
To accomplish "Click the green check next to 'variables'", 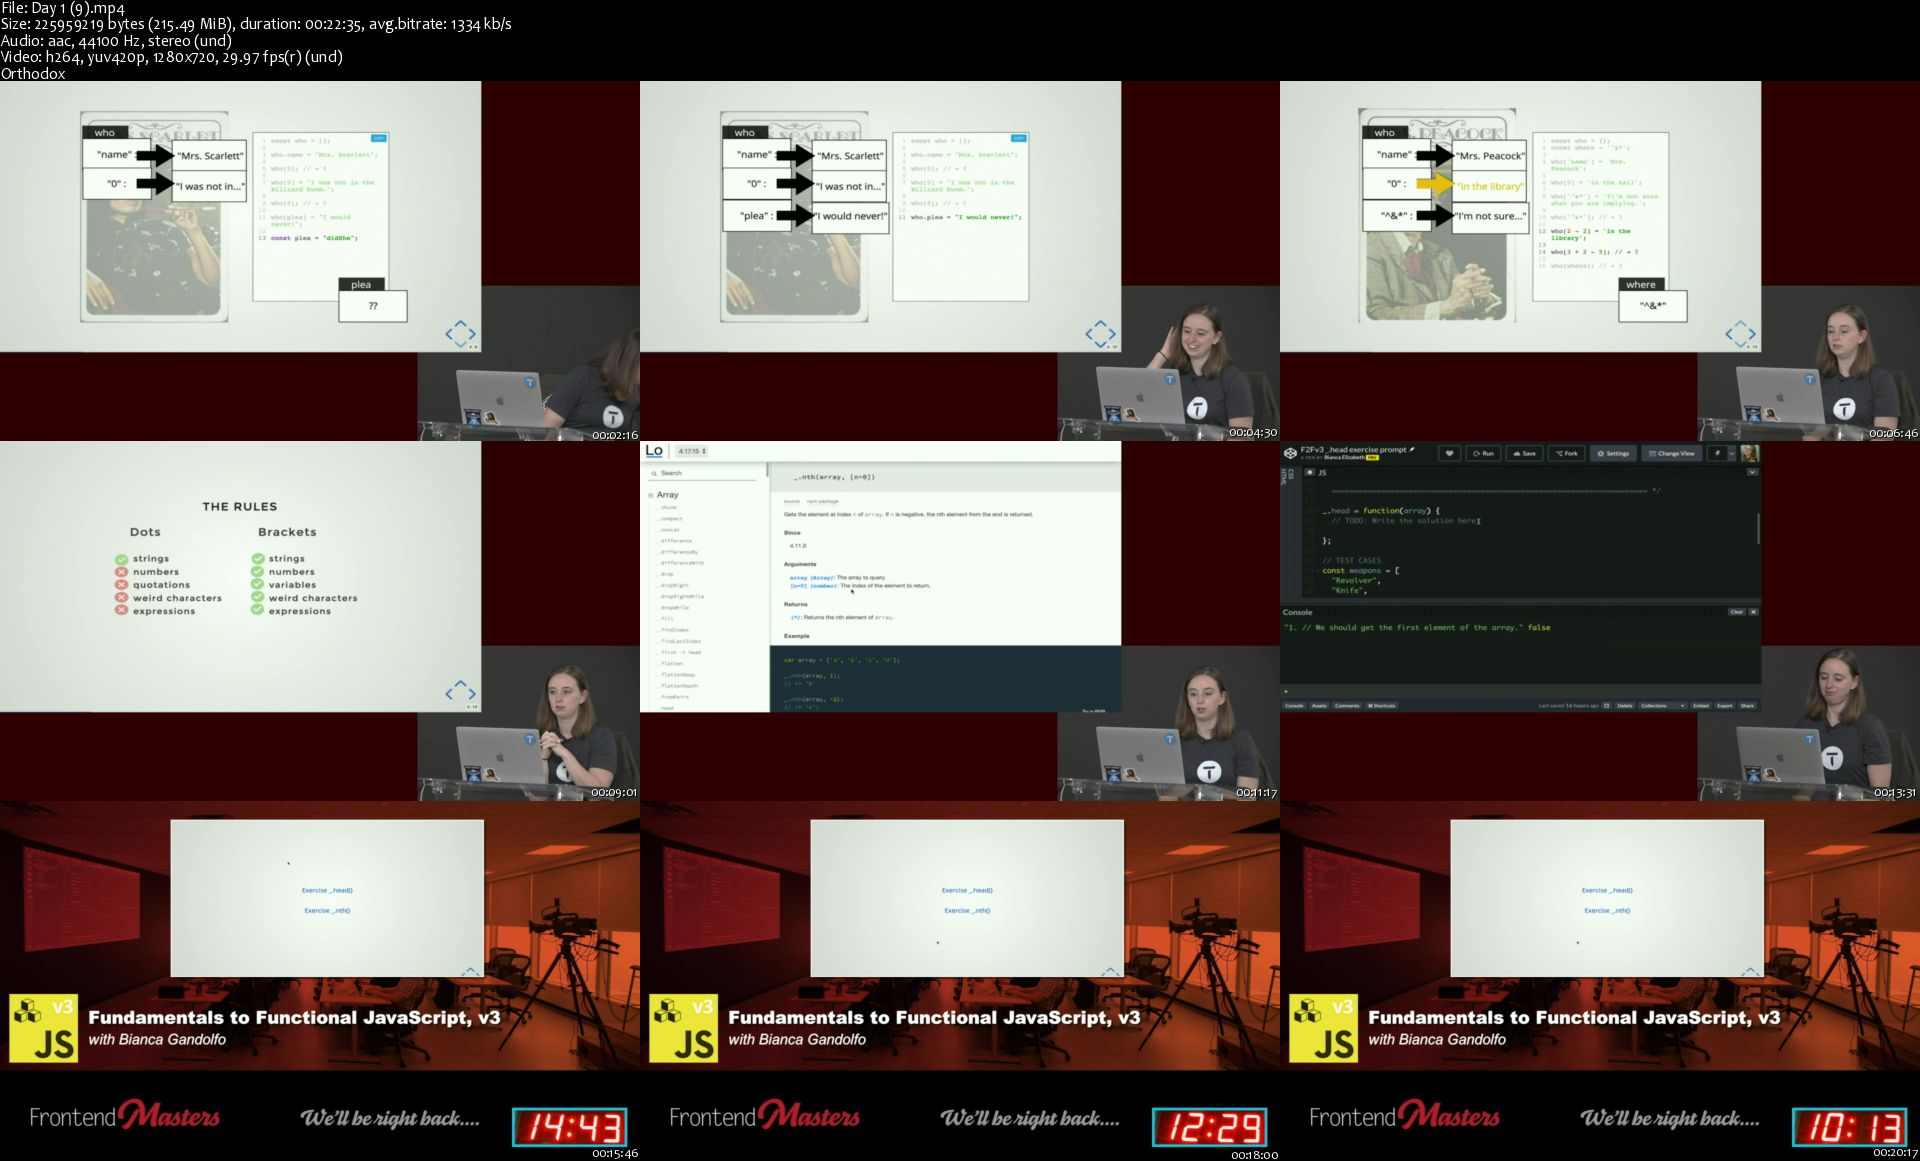I will click(x=258, y=585).
